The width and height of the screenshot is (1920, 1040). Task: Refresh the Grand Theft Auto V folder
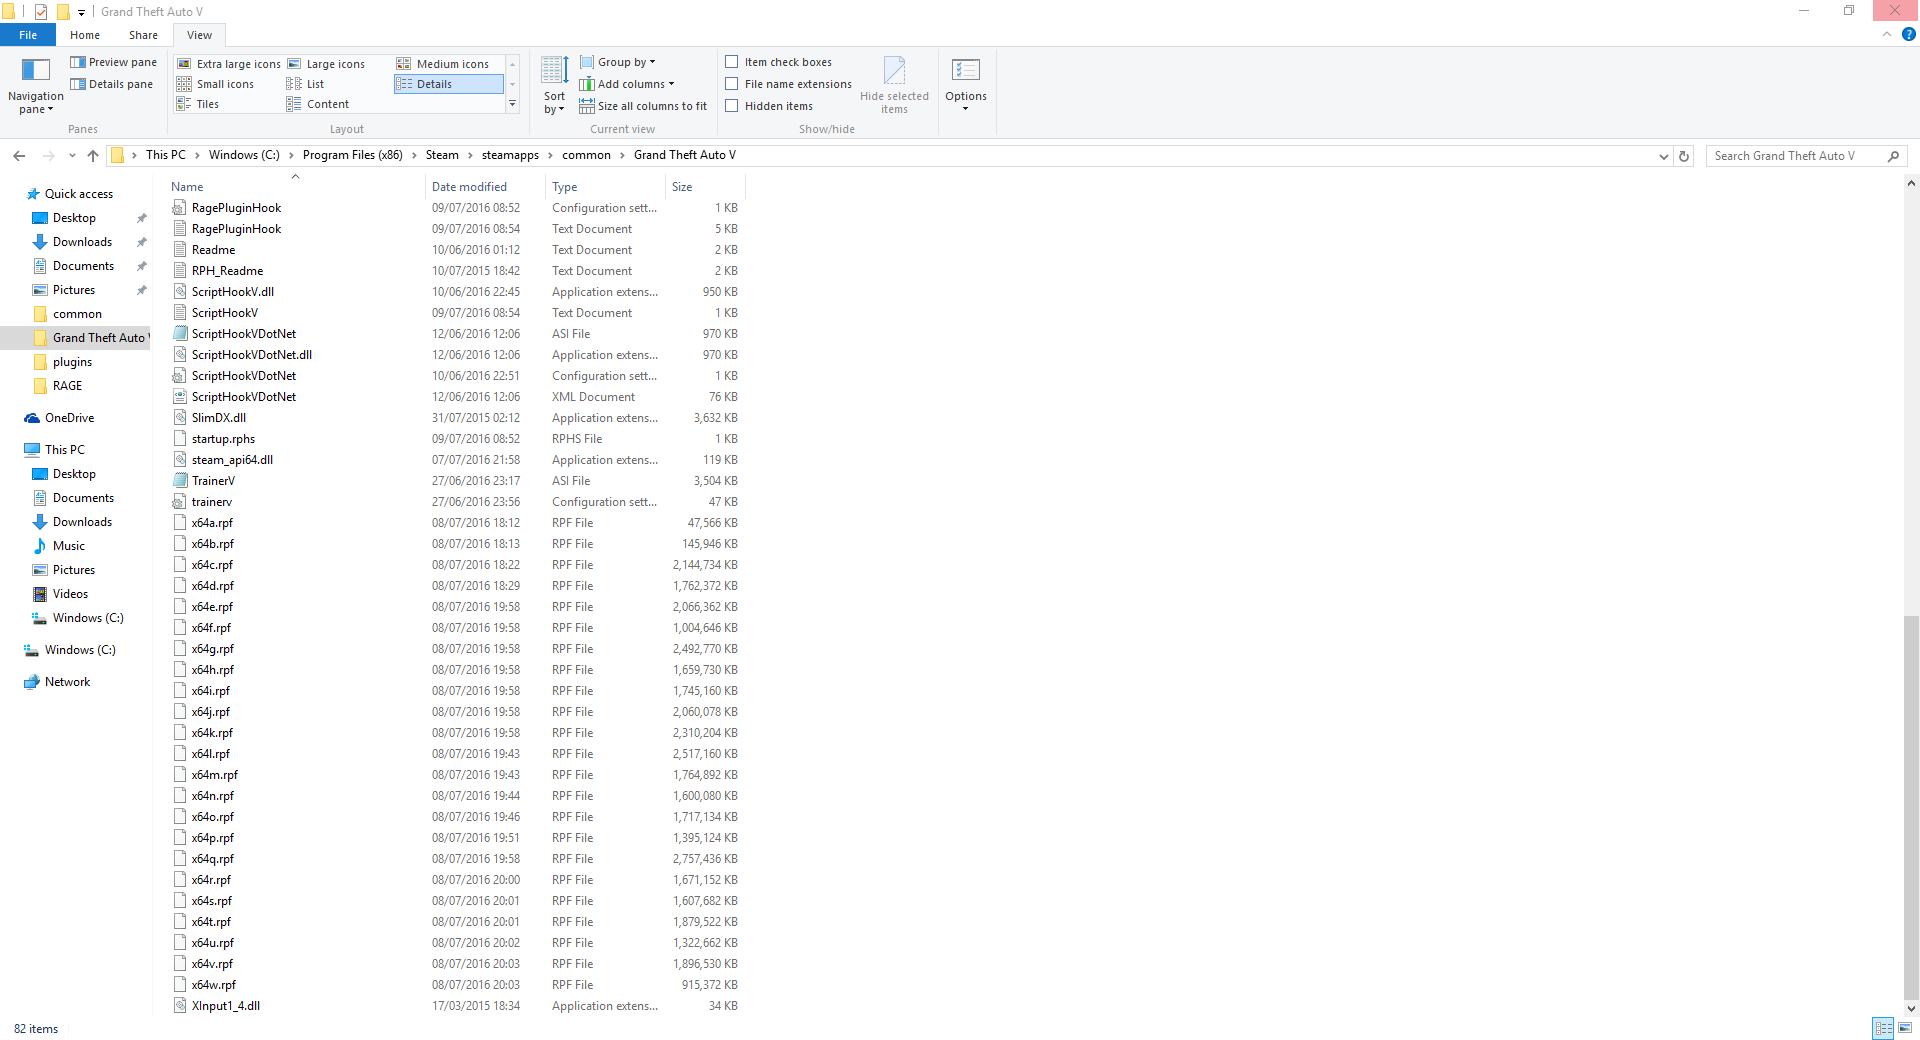[1684, 156]
